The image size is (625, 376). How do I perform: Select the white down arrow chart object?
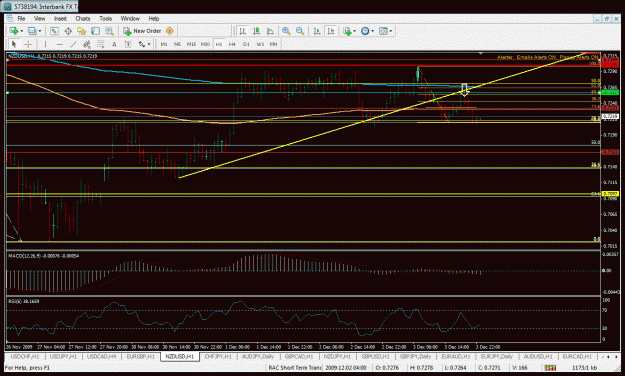(x=464, y=90)
